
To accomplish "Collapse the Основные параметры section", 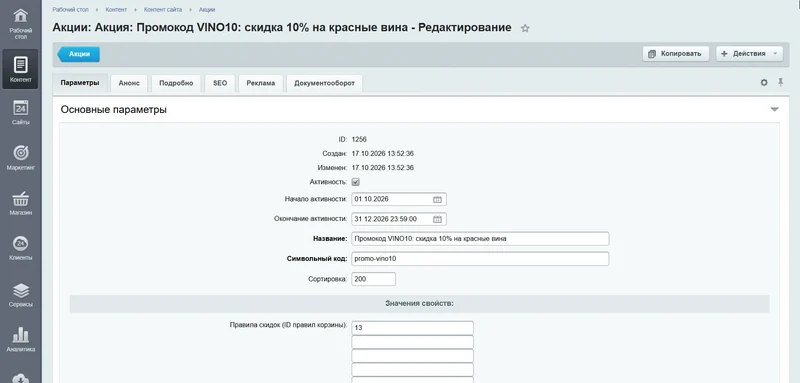I will (774, 110).
